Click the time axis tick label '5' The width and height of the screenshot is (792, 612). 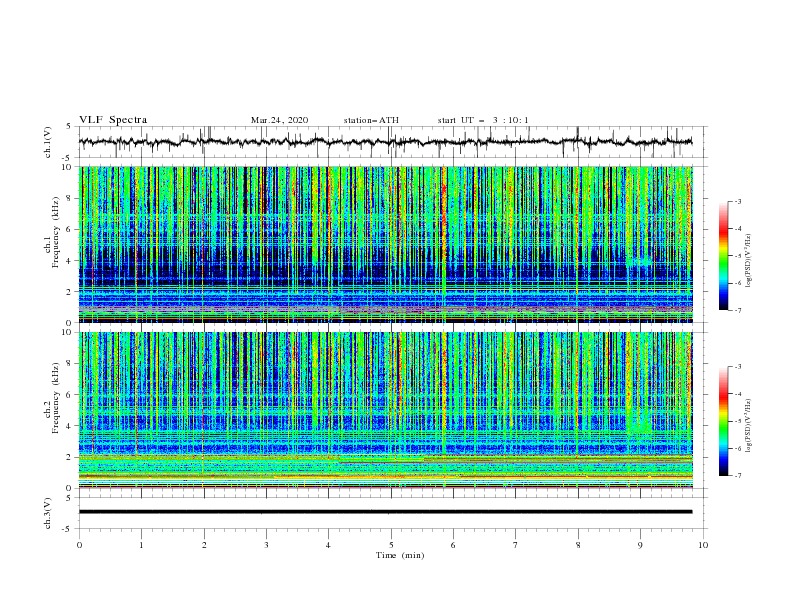[391, 545]
